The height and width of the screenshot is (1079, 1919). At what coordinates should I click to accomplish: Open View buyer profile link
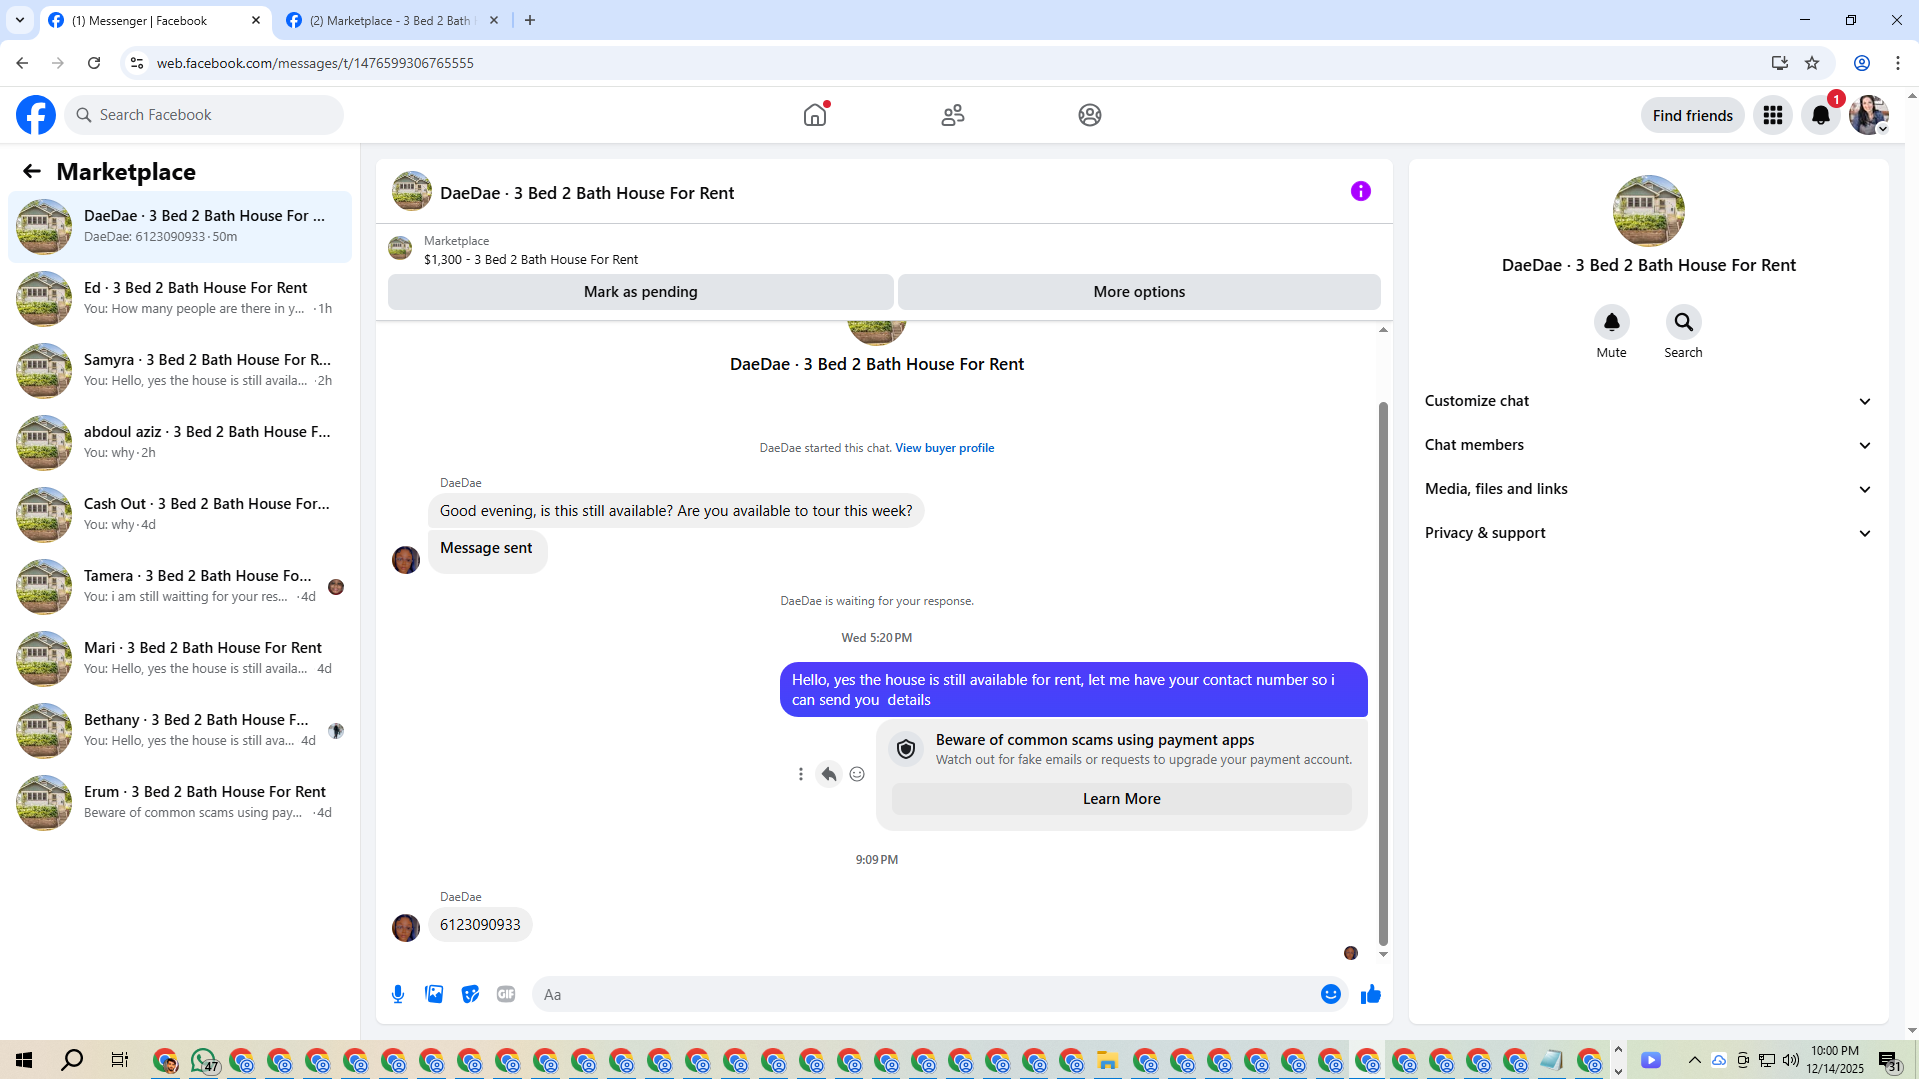944,448
